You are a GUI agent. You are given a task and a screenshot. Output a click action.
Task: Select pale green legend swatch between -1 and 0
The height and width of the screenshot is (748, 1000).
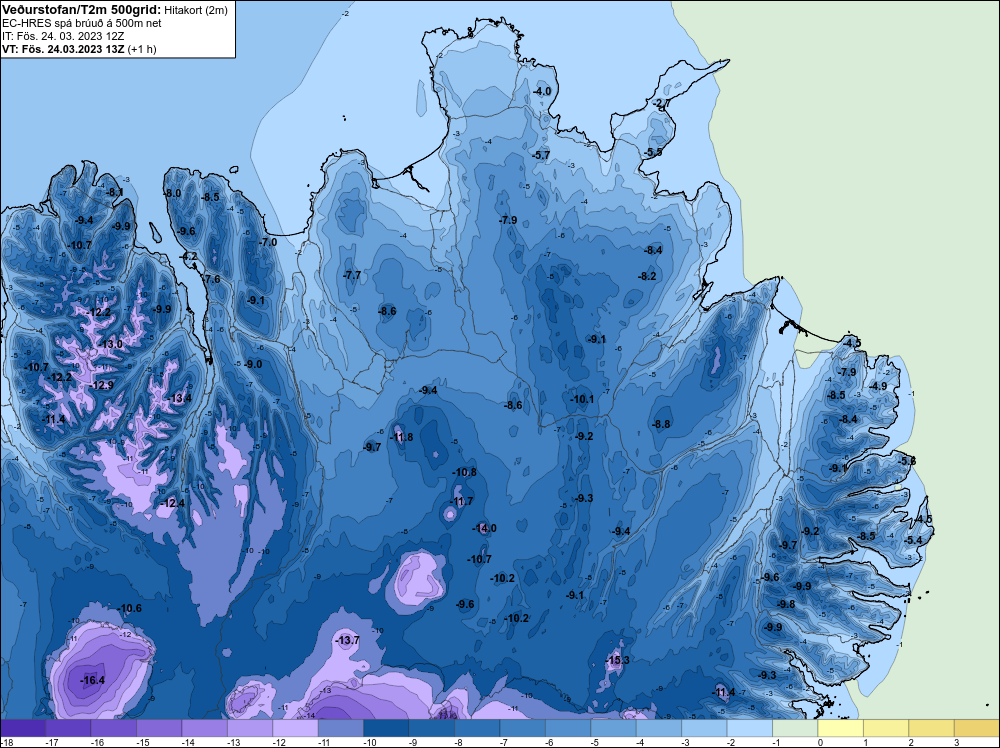tap(795, 728)
